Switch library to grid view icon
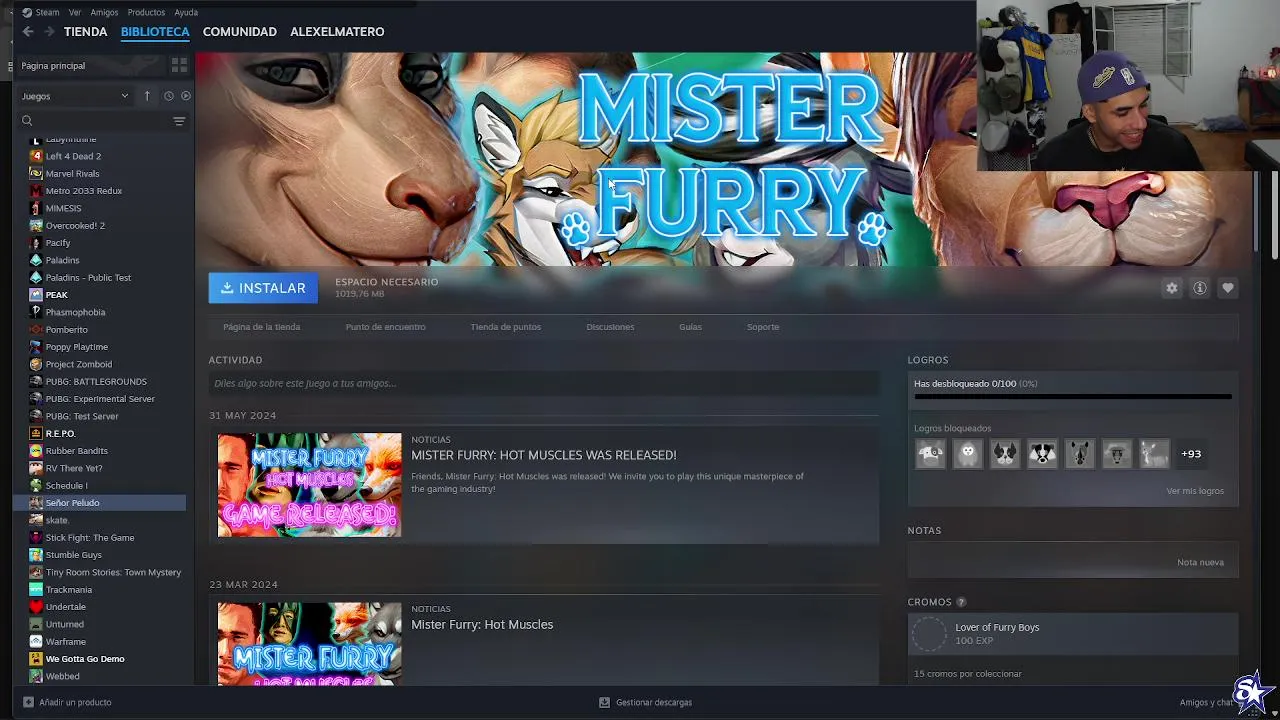Viewport: 1280px width, 720px height. pos(179,65)
